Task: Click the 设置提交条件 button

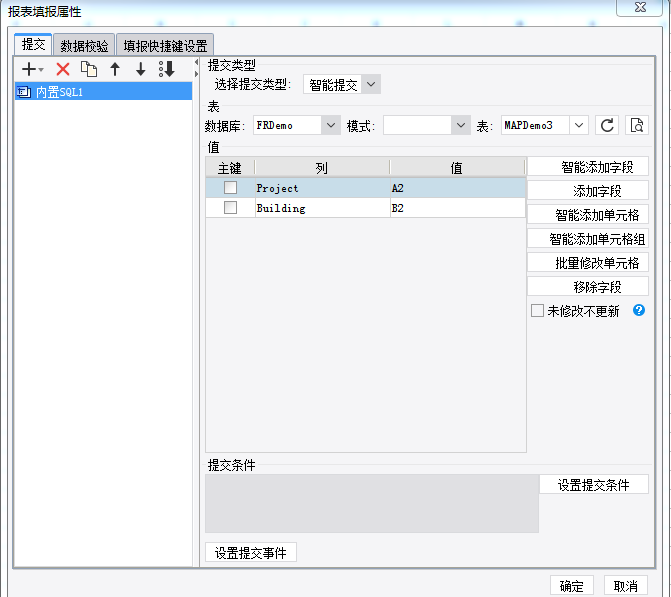Action: 593,485
